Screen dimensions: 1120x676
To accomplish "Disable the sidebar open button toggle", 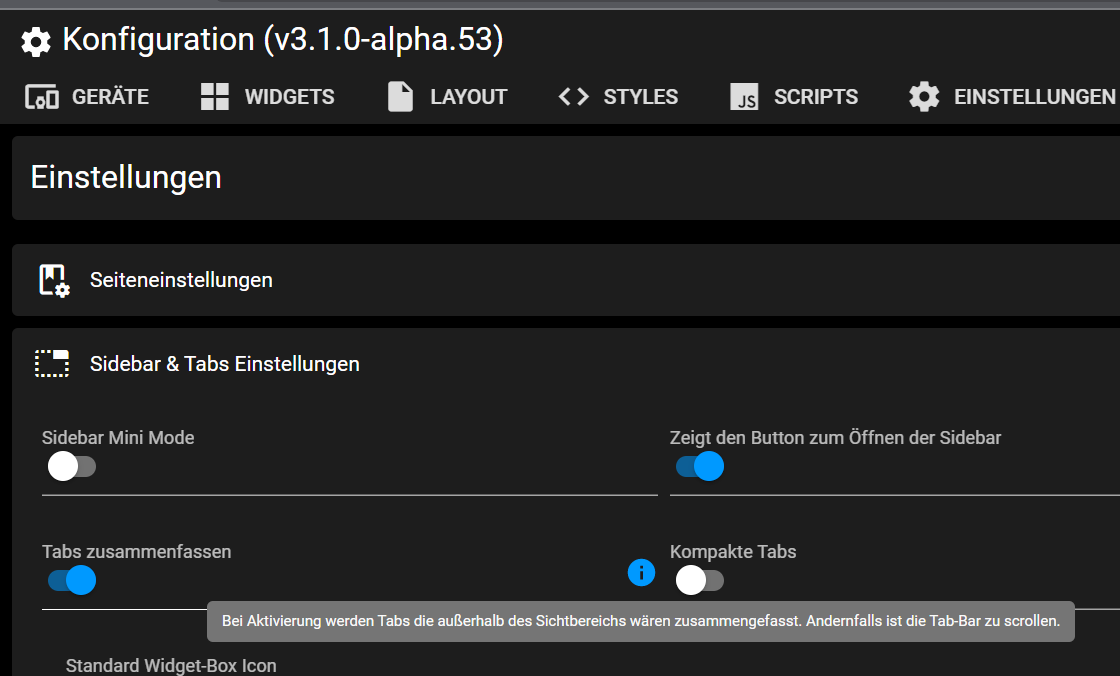I will [700, 466].
